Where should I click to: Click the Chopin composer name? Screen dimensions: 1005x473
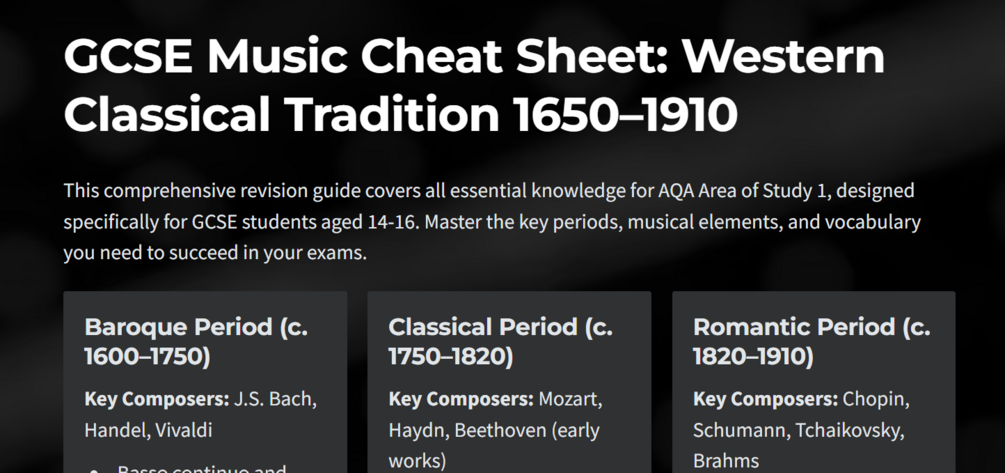(876, 399)
